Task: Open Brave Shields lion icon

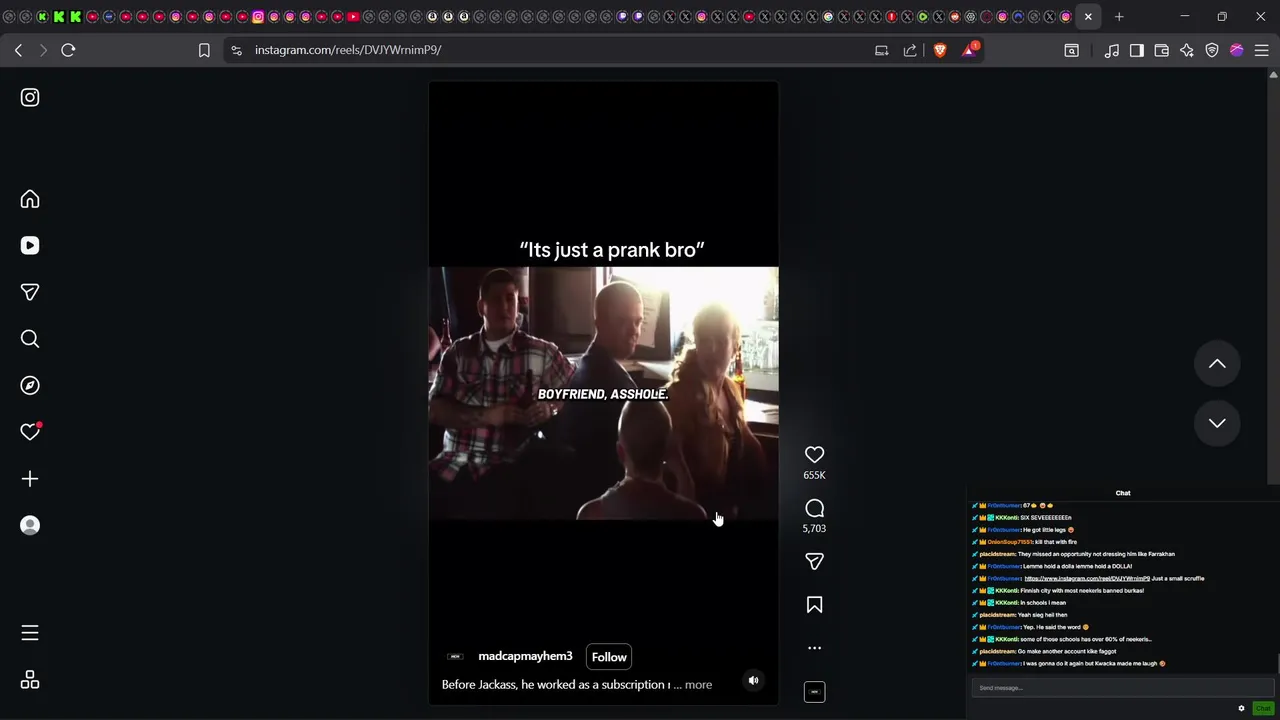Action: click(x=940, y=50)
